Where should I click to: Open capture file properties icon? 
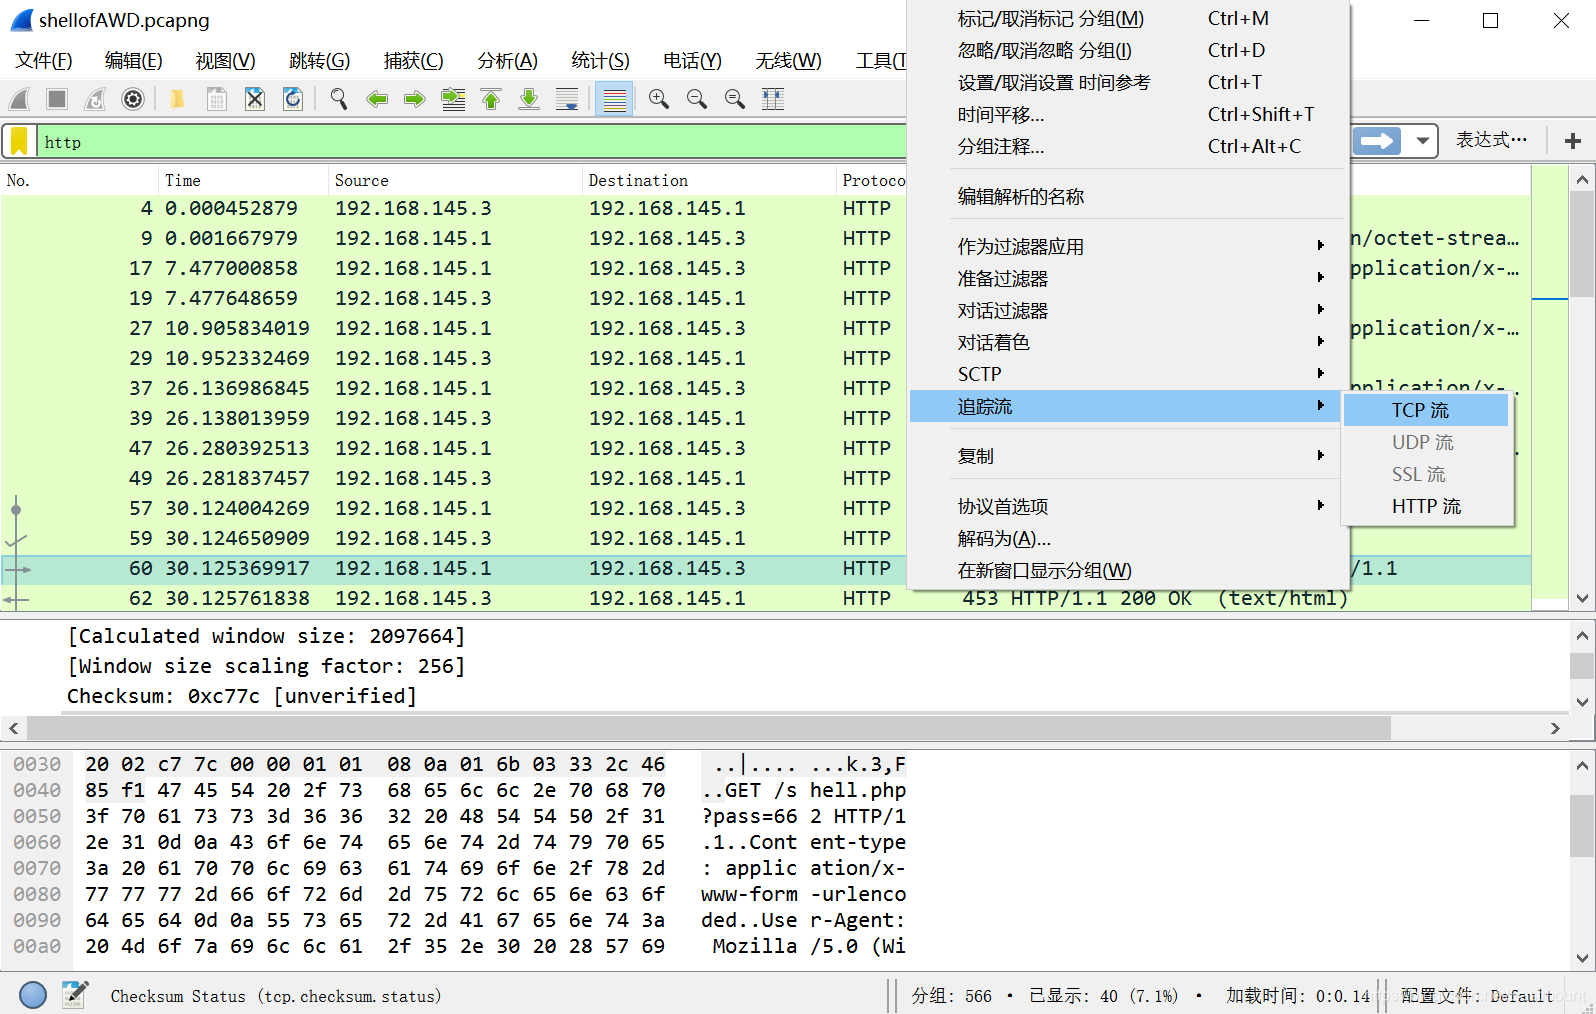click(x=74, y=995)
